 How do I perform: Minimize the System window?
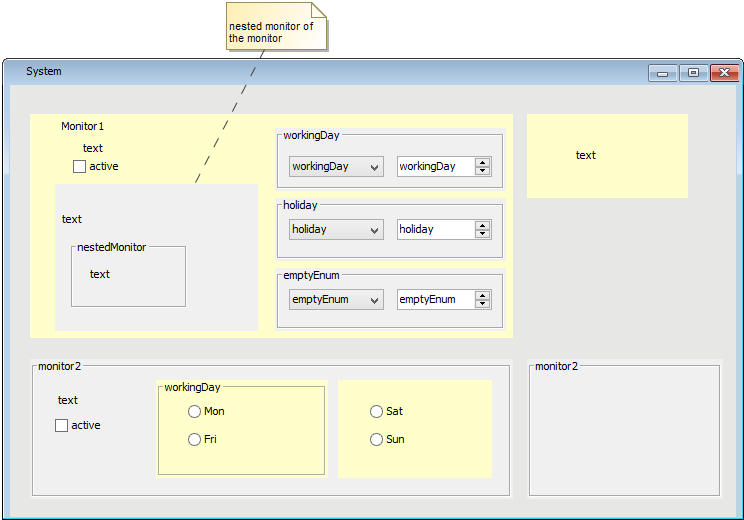tap(662, 73)
